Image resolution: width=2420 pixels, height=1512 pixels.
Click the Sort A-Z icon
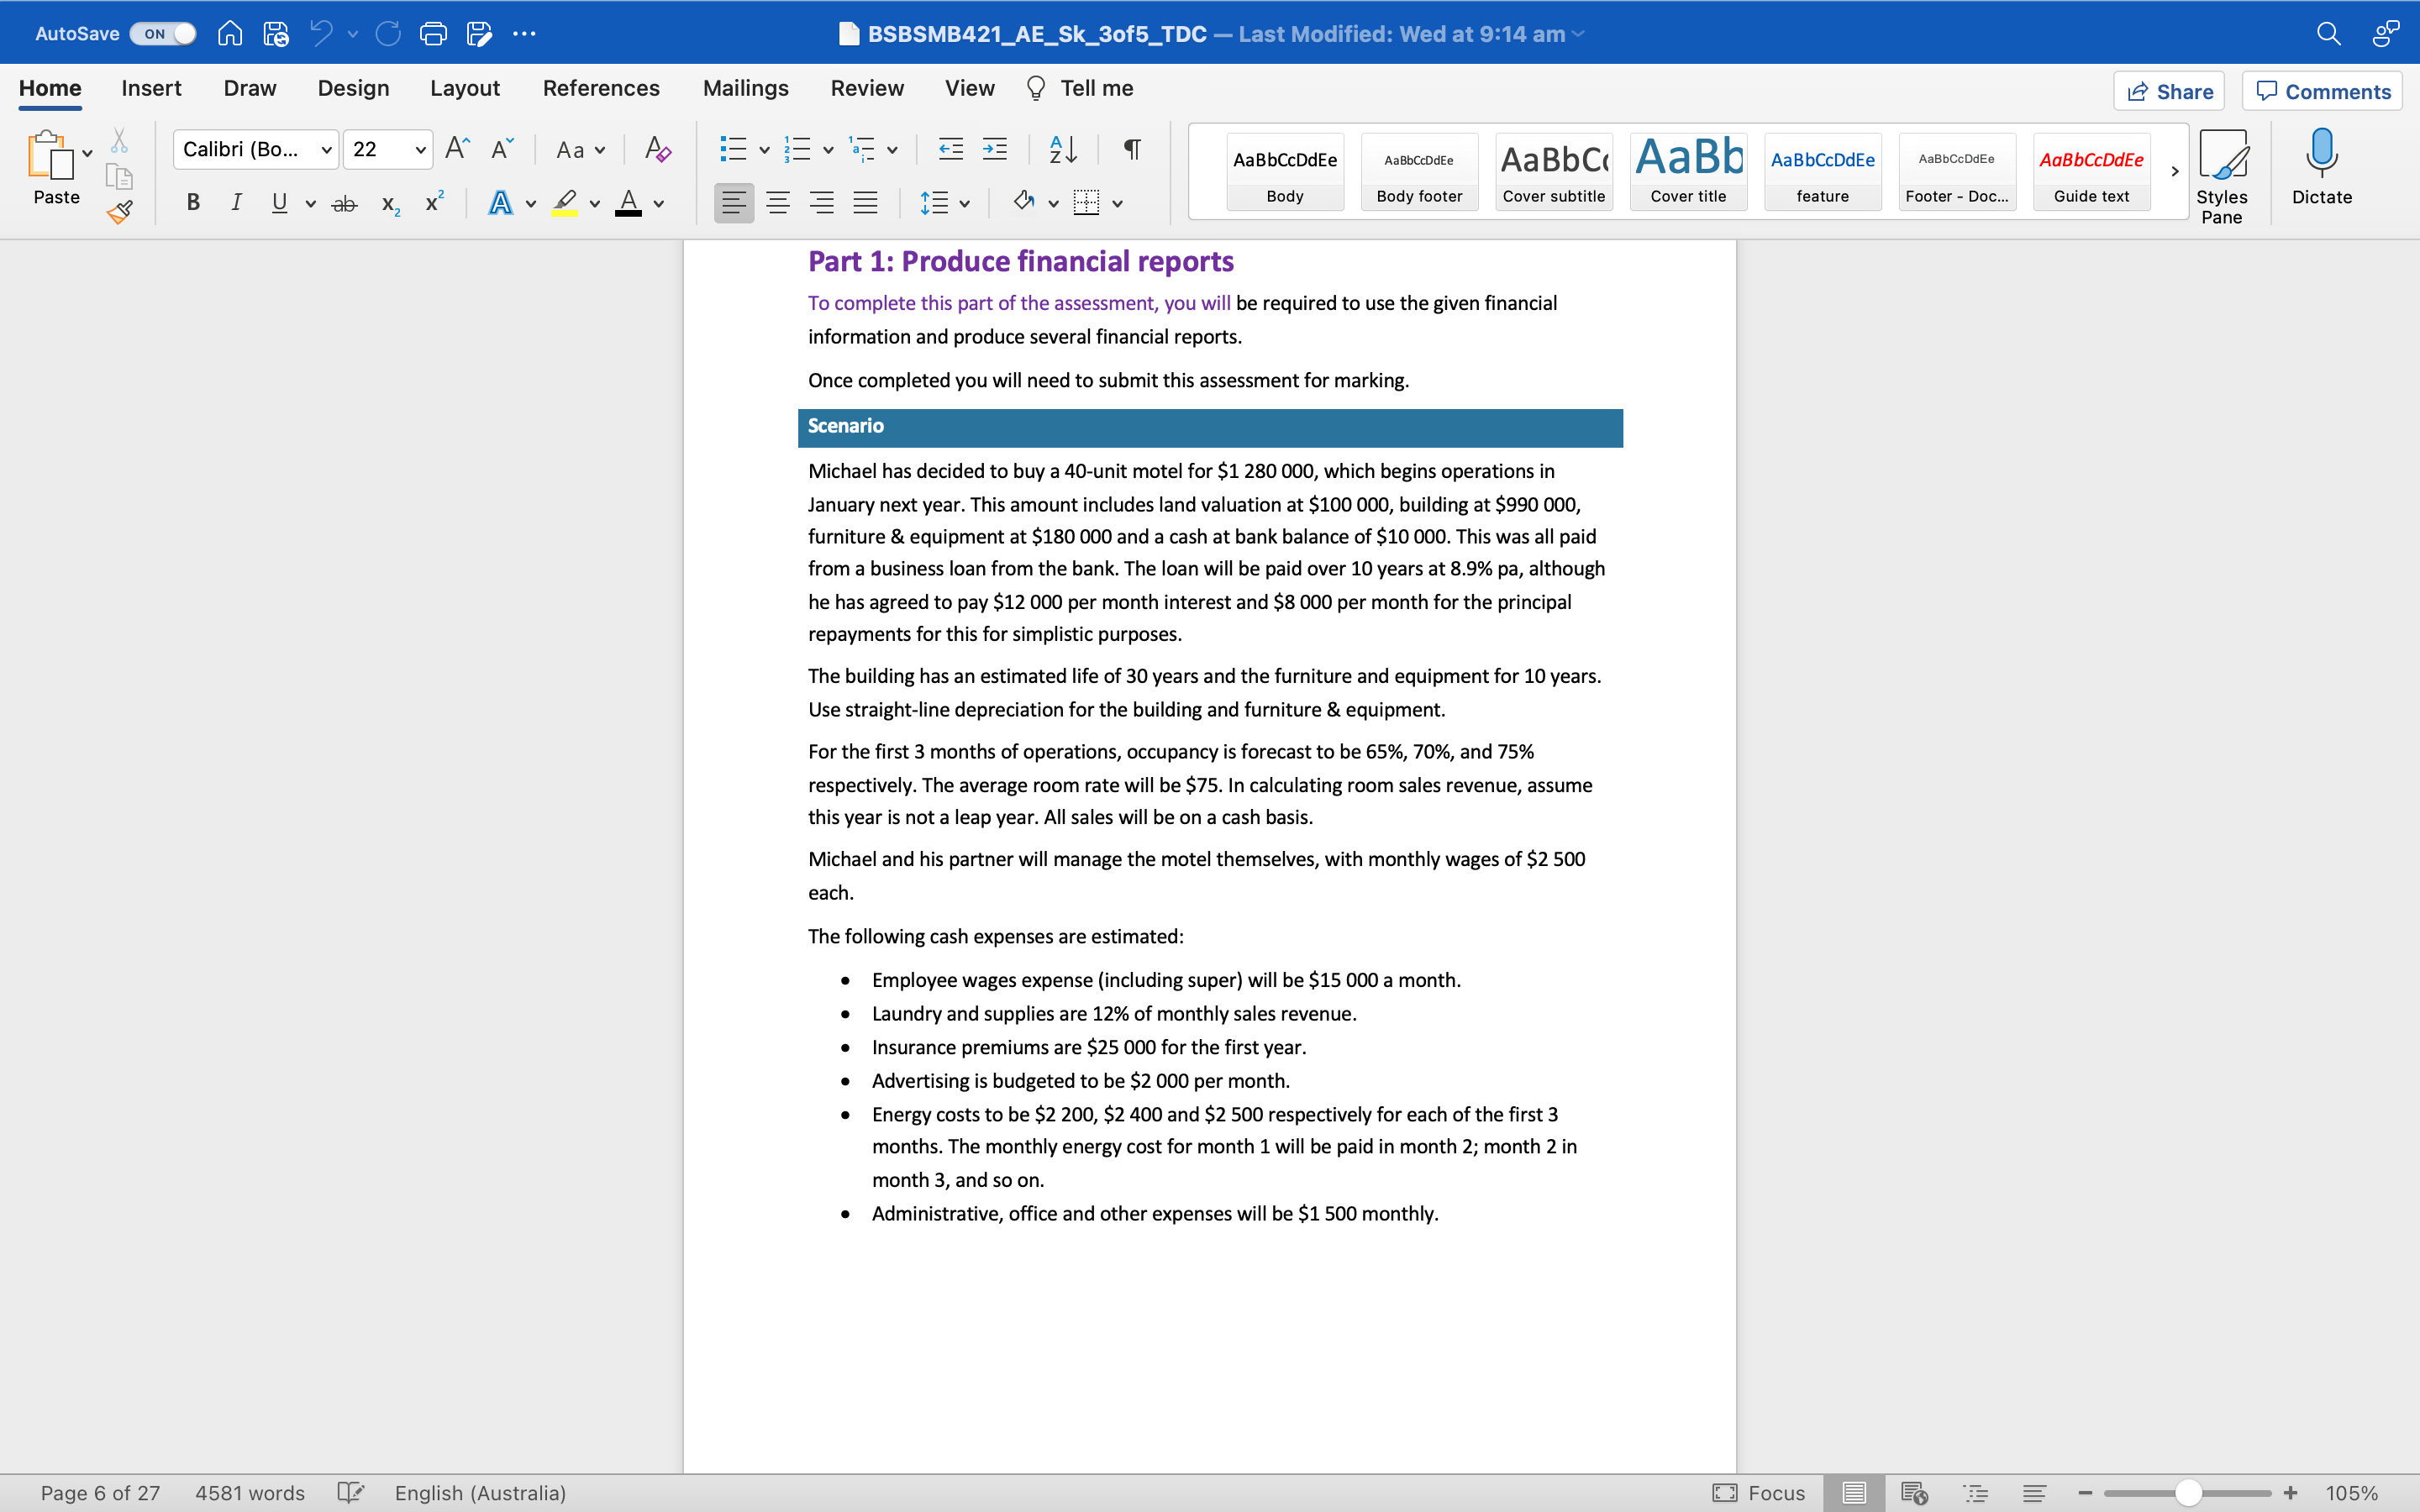coord(1063,150)
